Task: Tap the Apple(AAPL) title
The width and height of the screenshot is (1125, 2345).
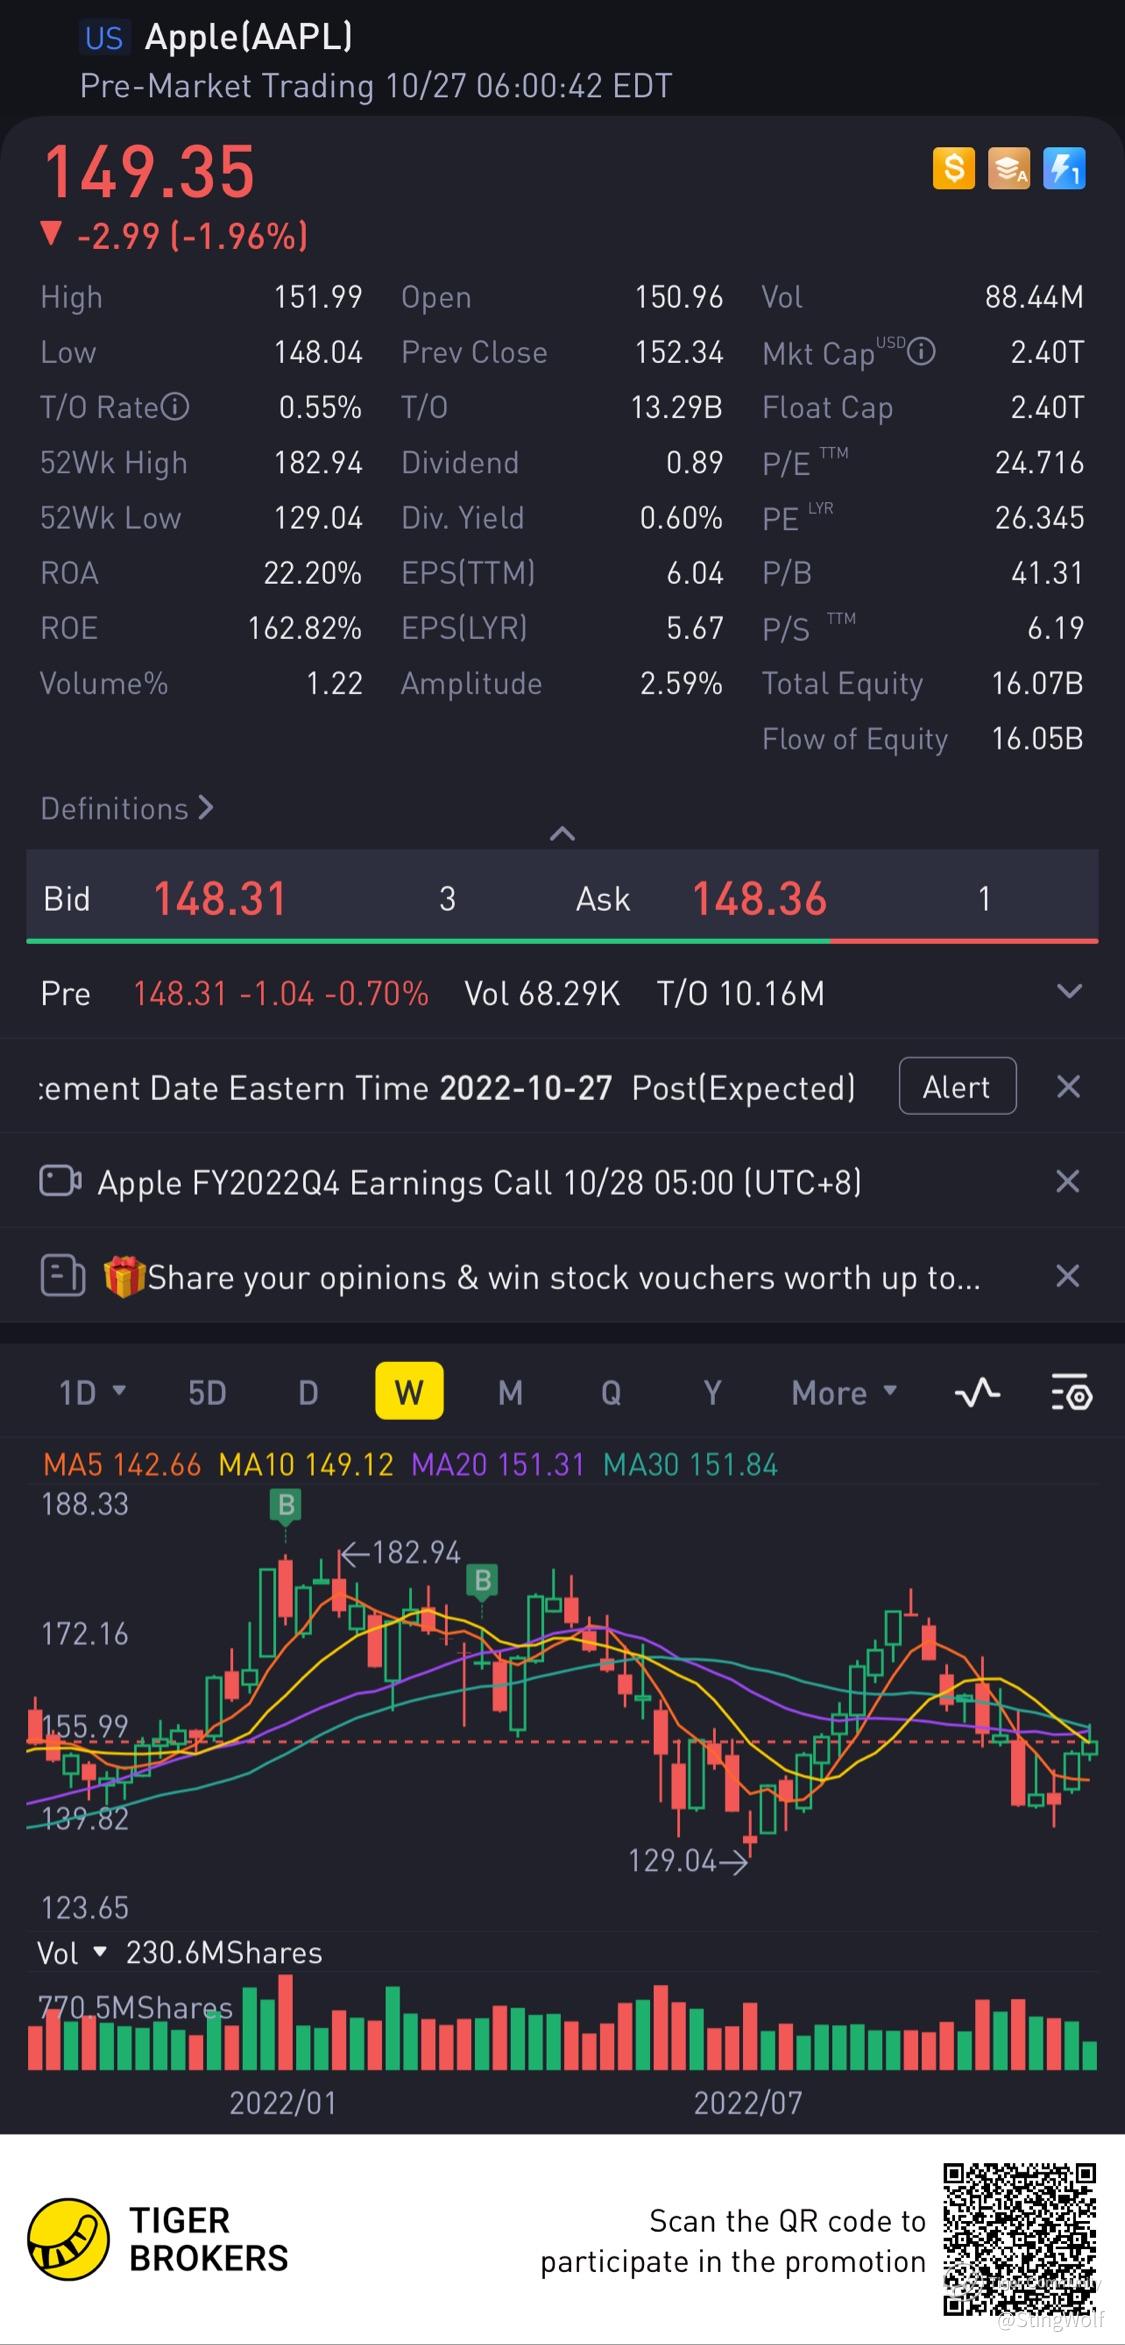Action: 248,36
